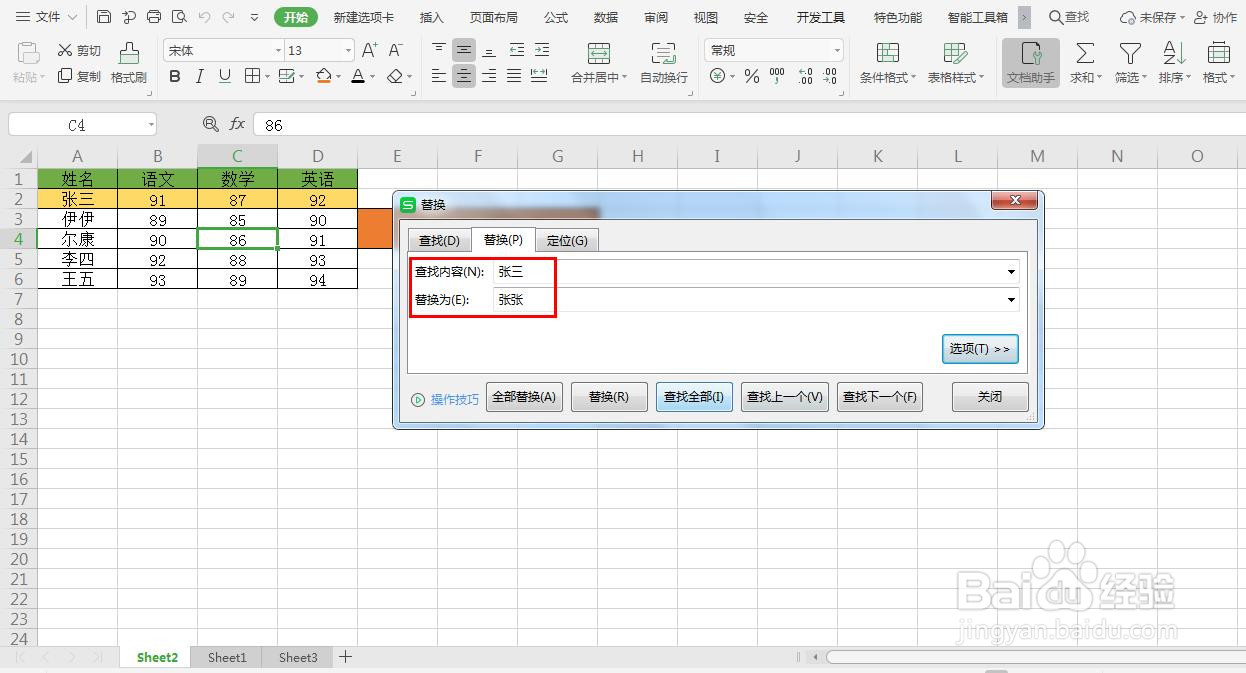Click the increase indent icon
This screenshot has height=673, width=1246.
pos(541,50)
